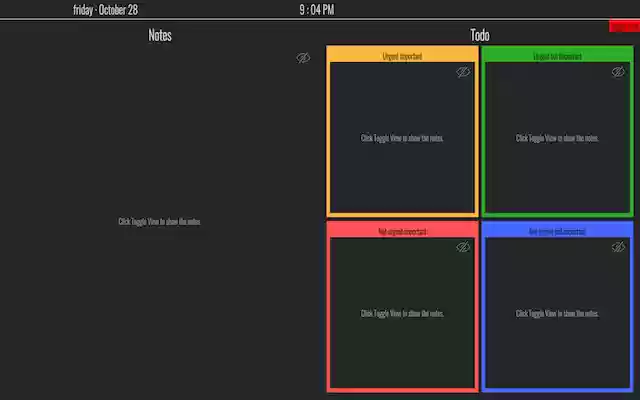Toggle view in the green todo quadrant
This screenshot has width=640, height=400.
[x=618, y=72]
